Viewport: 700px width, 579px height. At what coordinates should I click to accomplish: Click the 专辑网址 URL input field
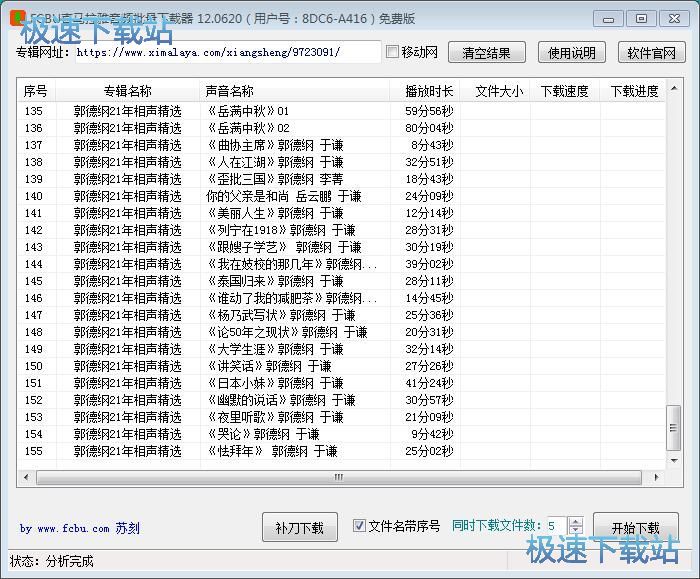228,52
